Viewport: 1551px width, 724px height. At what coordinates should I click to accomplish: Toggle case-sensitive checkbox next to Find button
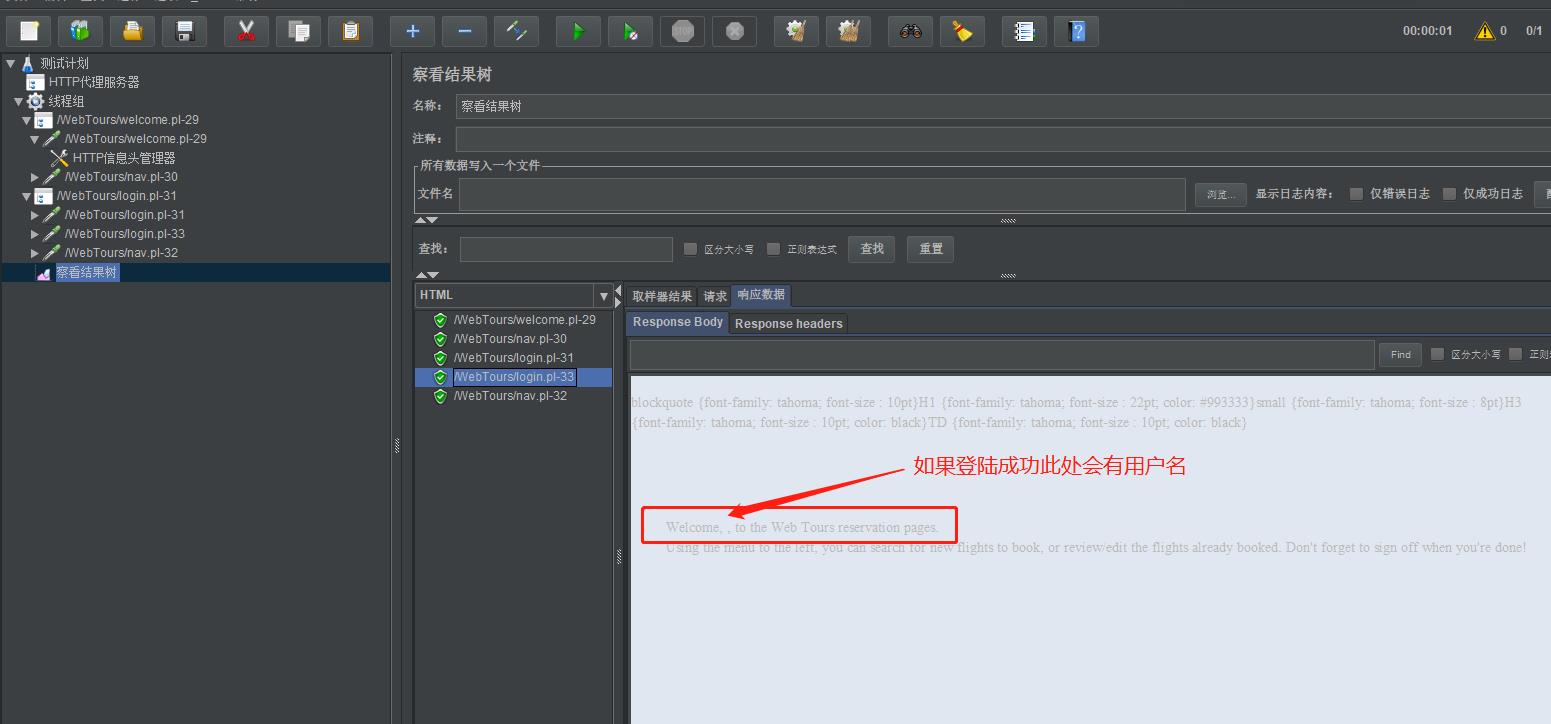tap(1437, 354)
